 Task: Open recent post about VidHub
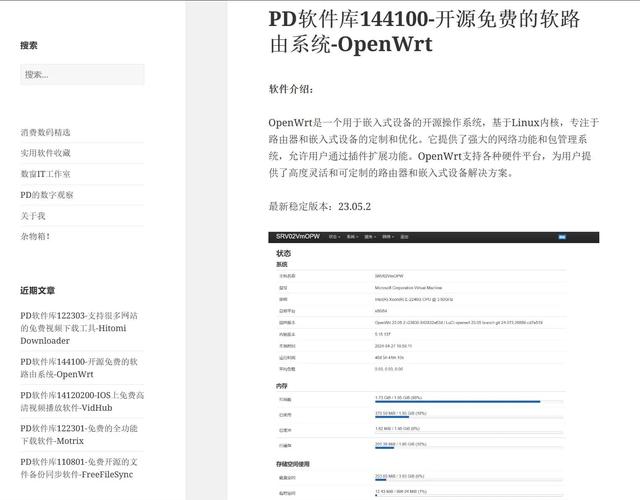tap(82, 401)
